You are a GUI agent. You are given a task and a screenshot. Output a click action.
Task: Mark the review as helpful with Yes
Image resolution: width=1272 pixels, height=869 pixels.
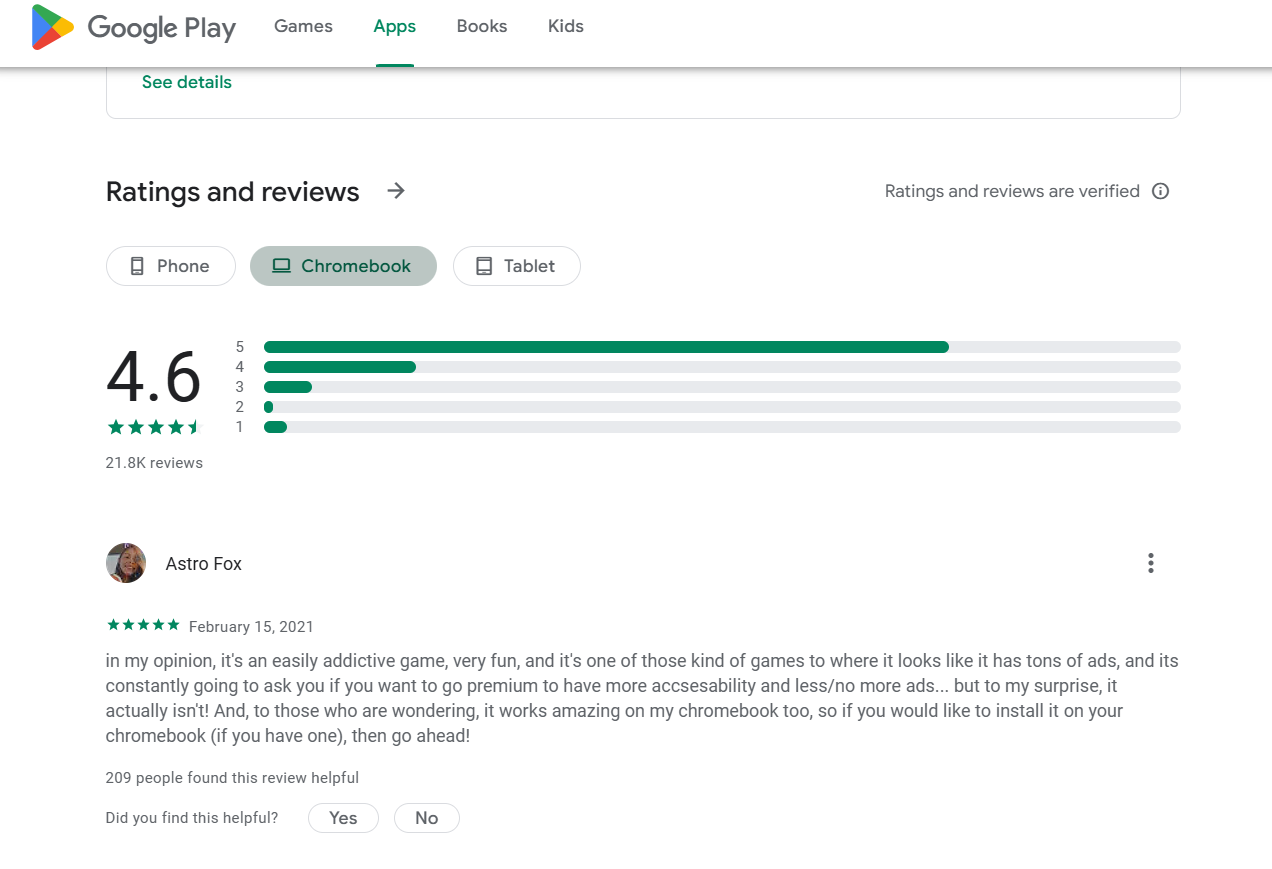pyautogui.click(x=343, y=818)
